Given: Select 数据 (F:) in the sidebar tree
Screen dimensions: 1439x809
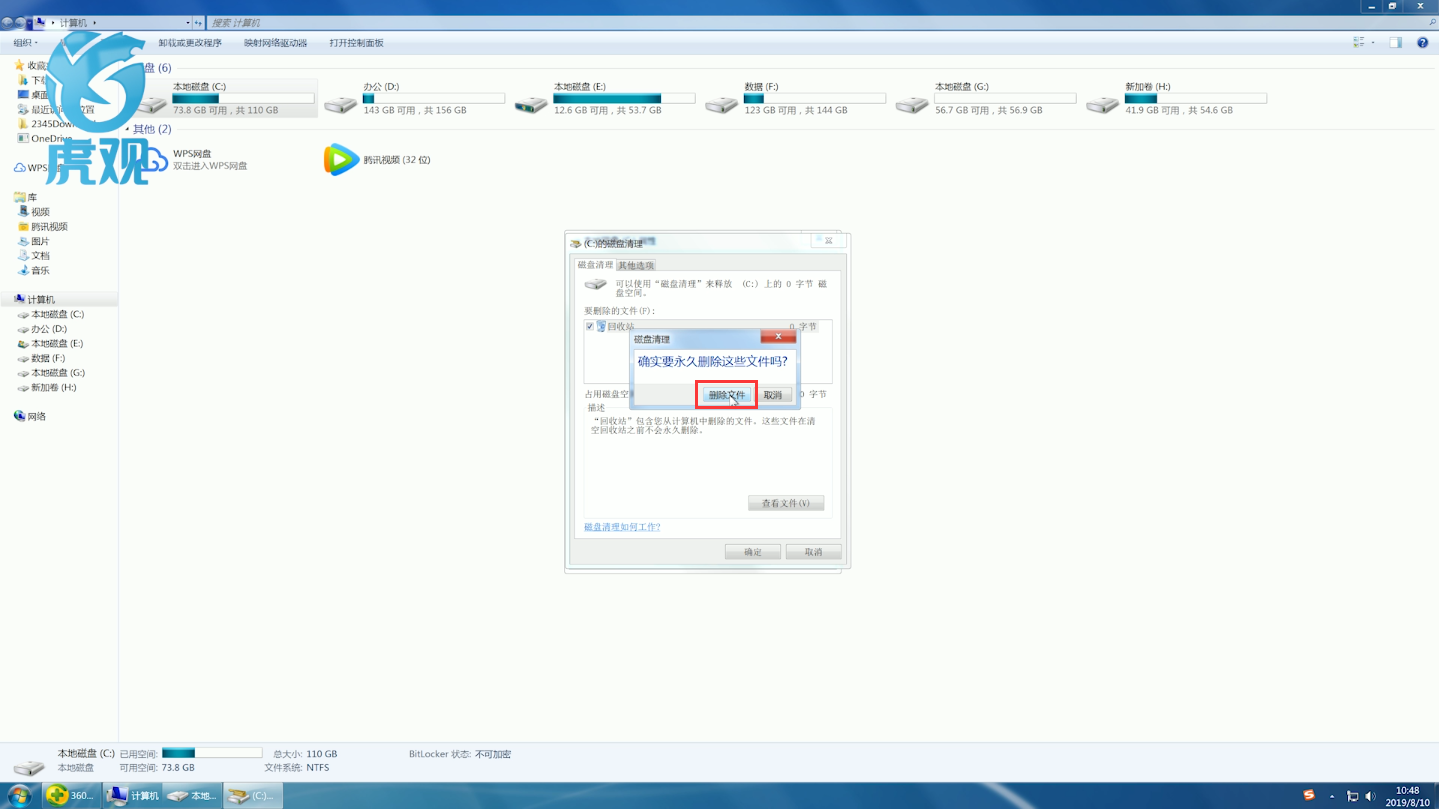Looking at the screenshot, I should pos(42,358).
